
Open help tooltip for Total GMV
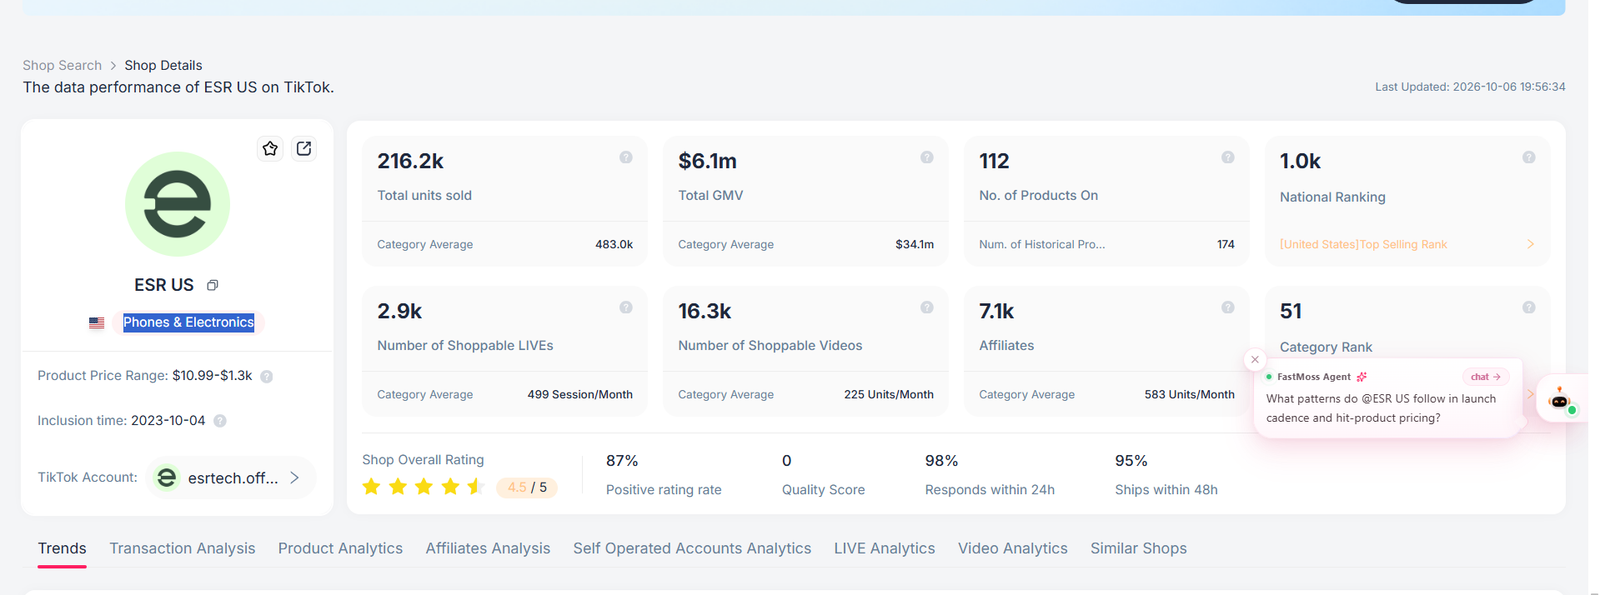[927, 157]
